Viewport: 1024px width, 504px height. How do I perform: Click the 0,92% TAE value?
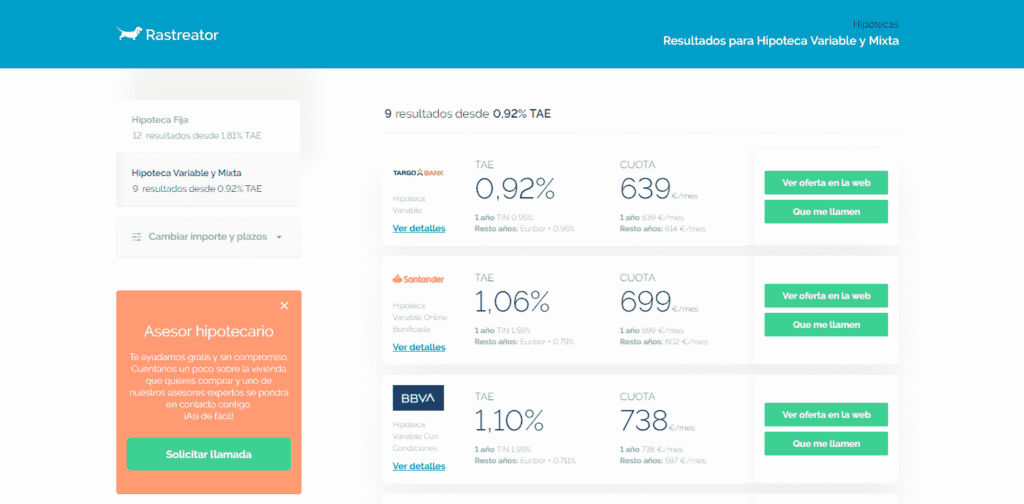click(x=515, y=189)
